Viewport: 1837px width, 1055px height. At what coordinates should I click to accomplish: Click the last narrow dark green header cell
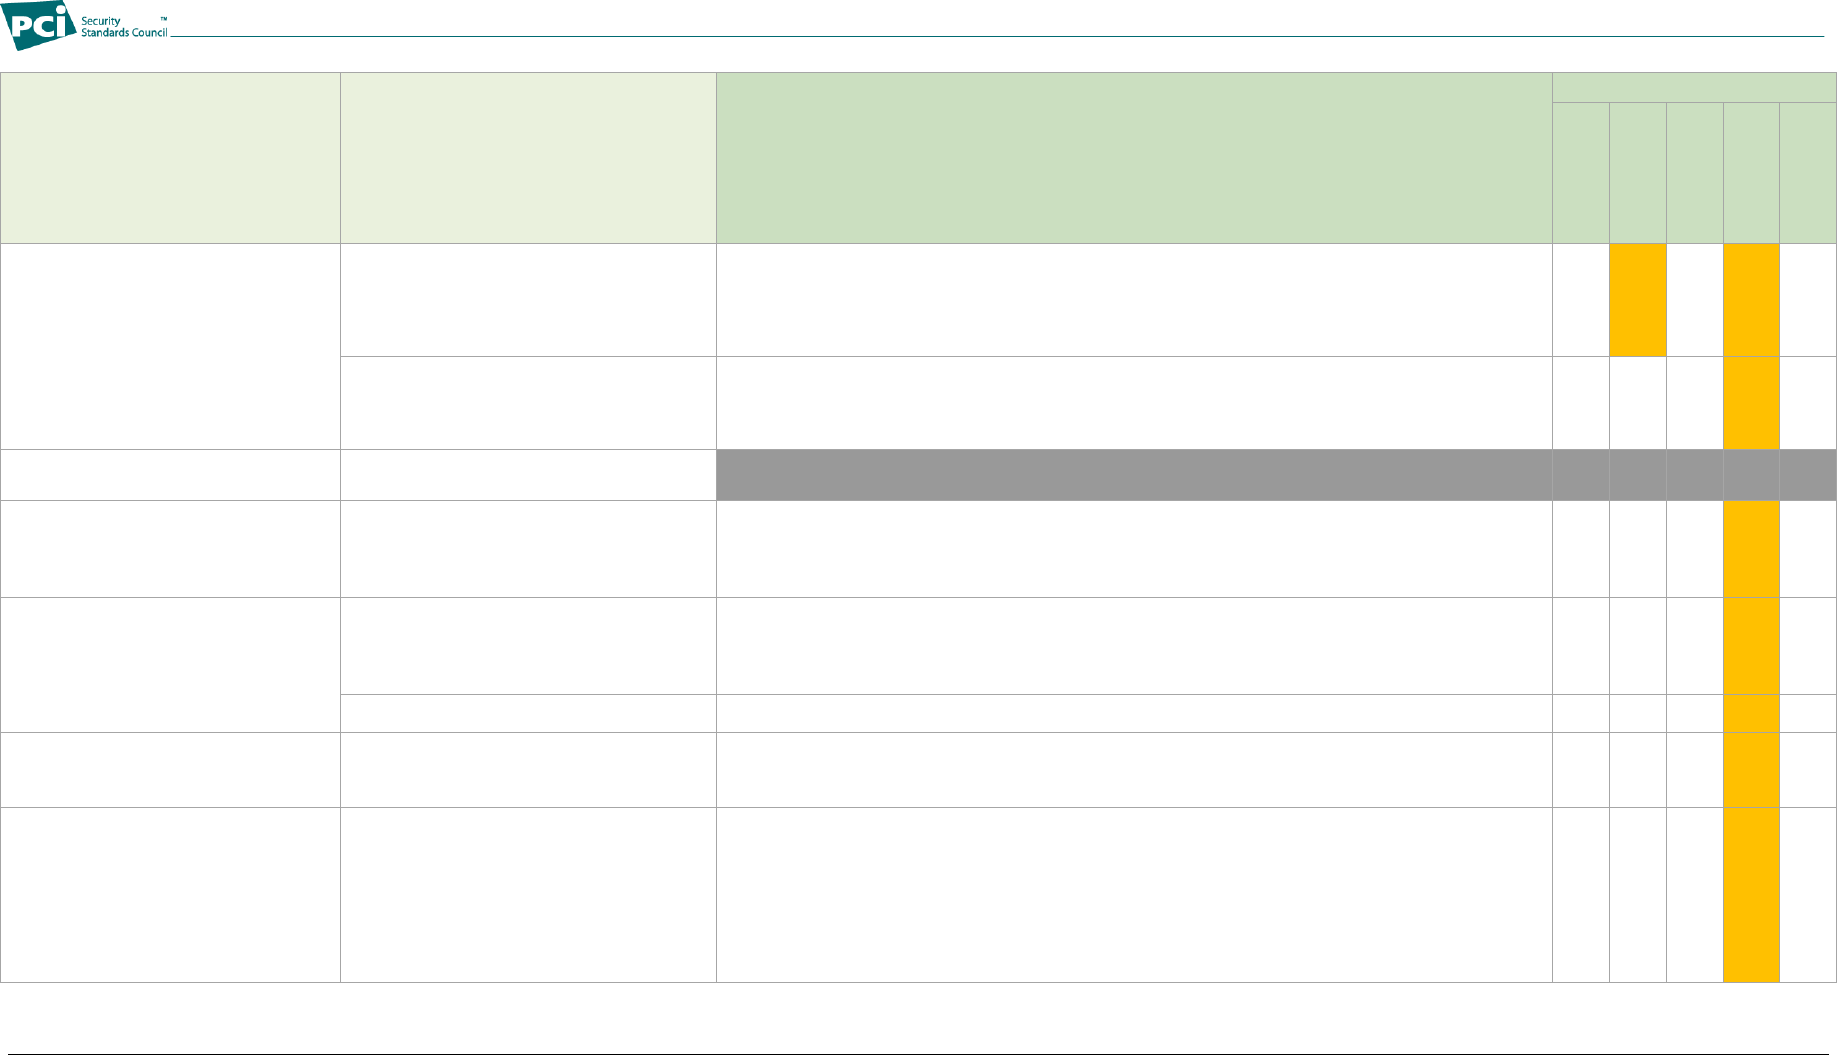tap(1808, 173)
